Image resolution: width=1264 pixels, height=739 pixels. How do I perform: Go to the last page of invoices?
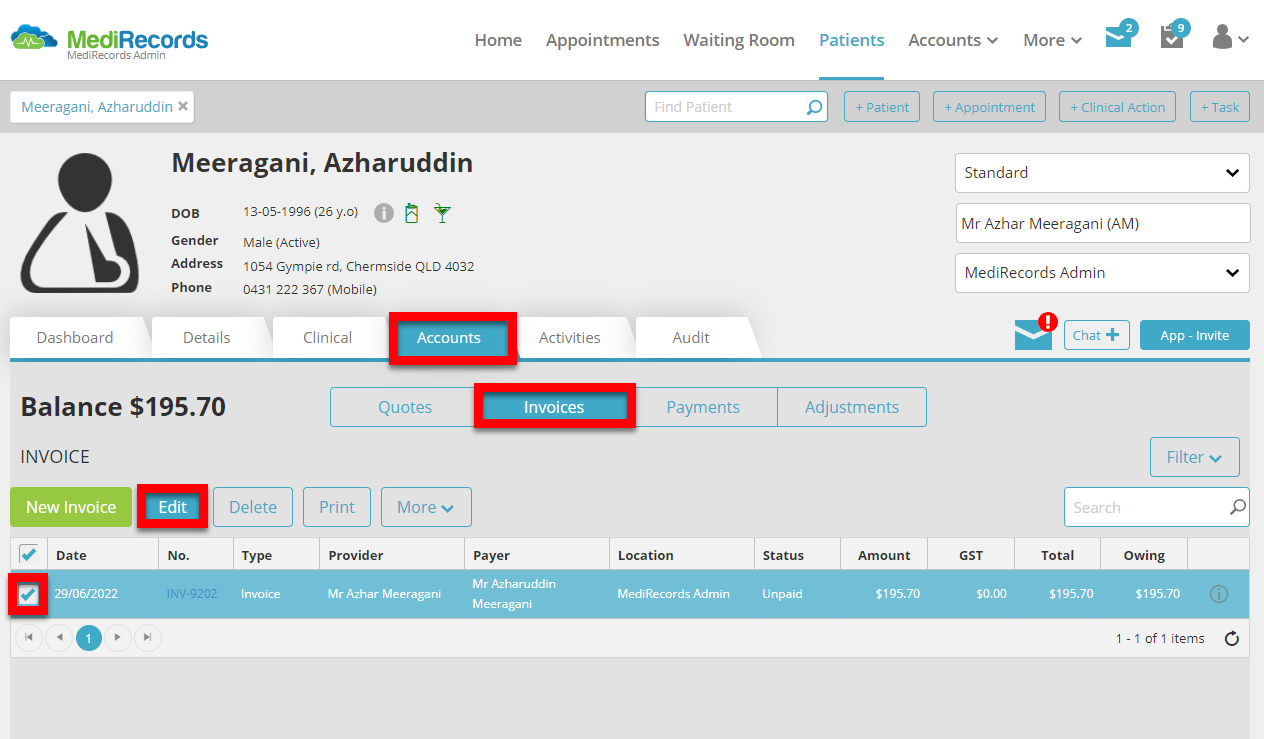click(x=148, y=638)
